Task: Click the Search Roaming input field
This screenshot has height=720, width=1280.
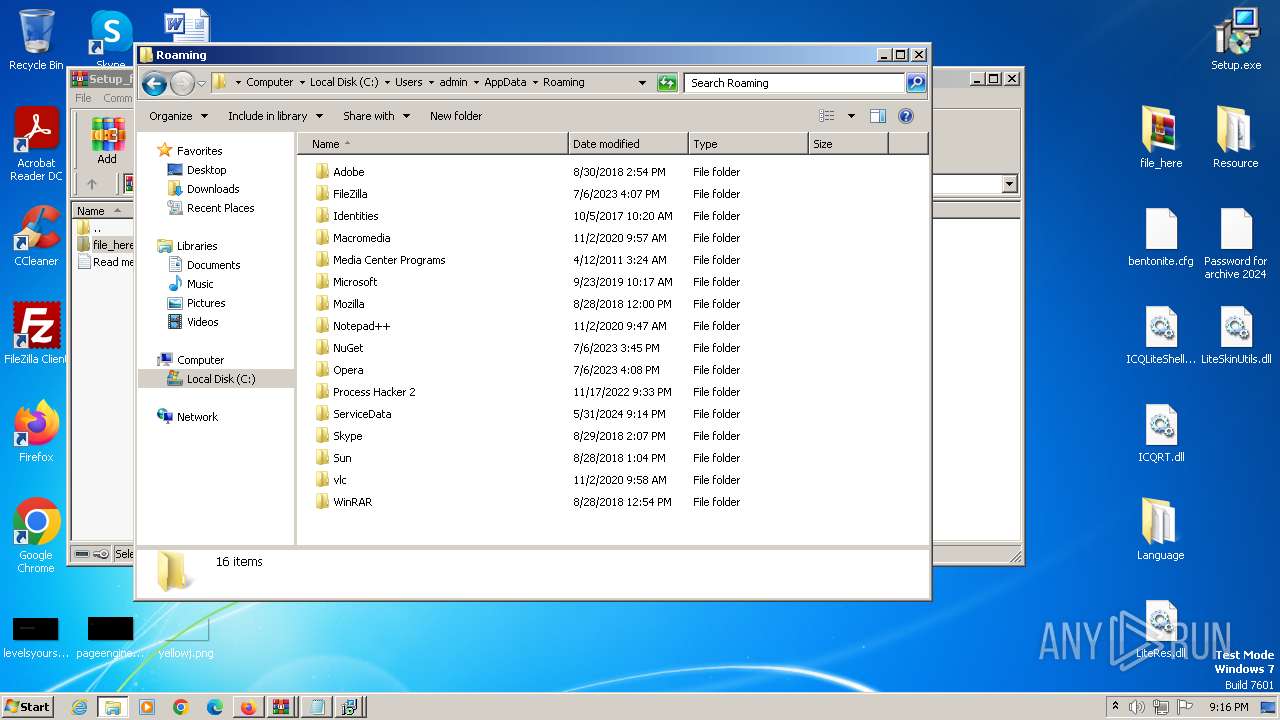Action: 795,83
